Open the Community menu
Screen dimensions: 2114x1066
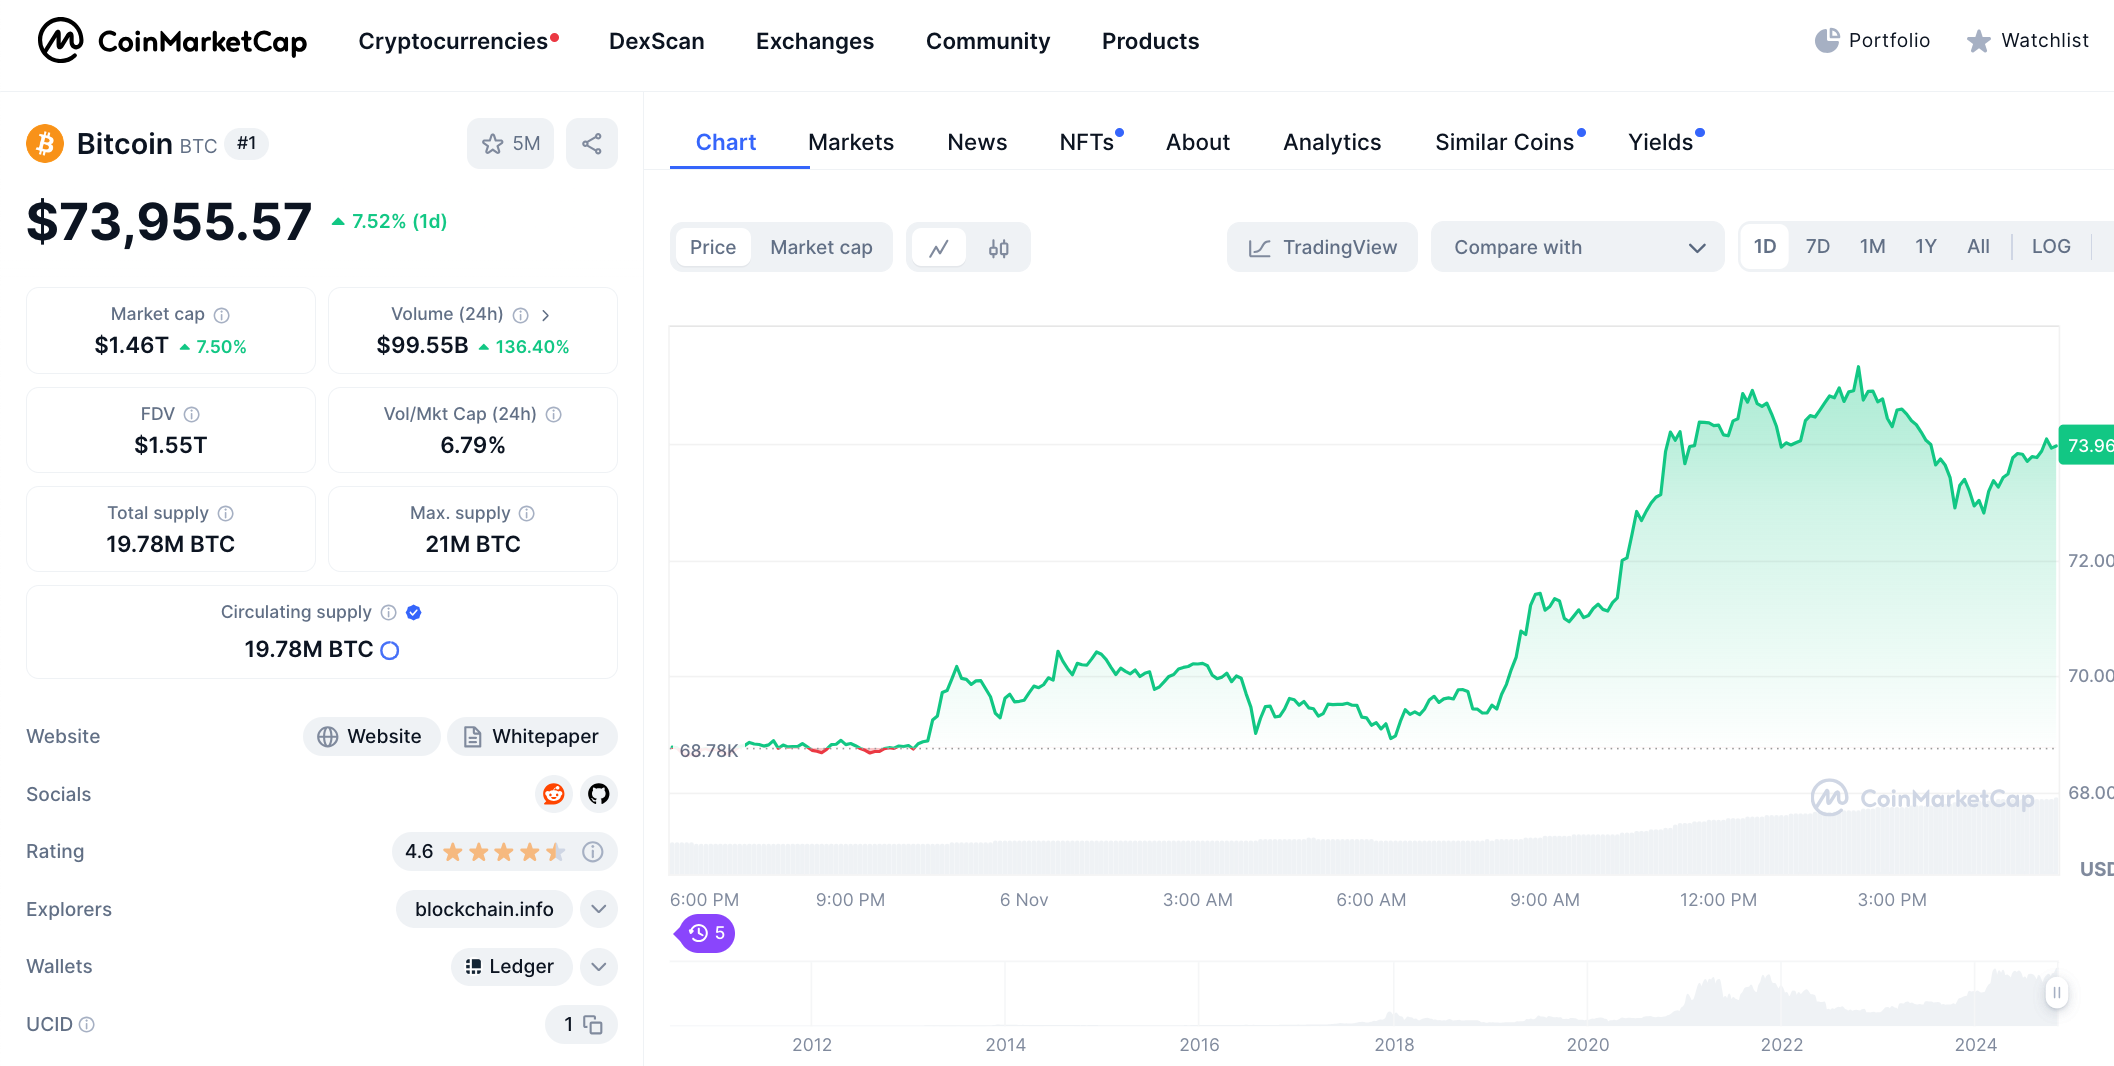[x=988, y=41]
